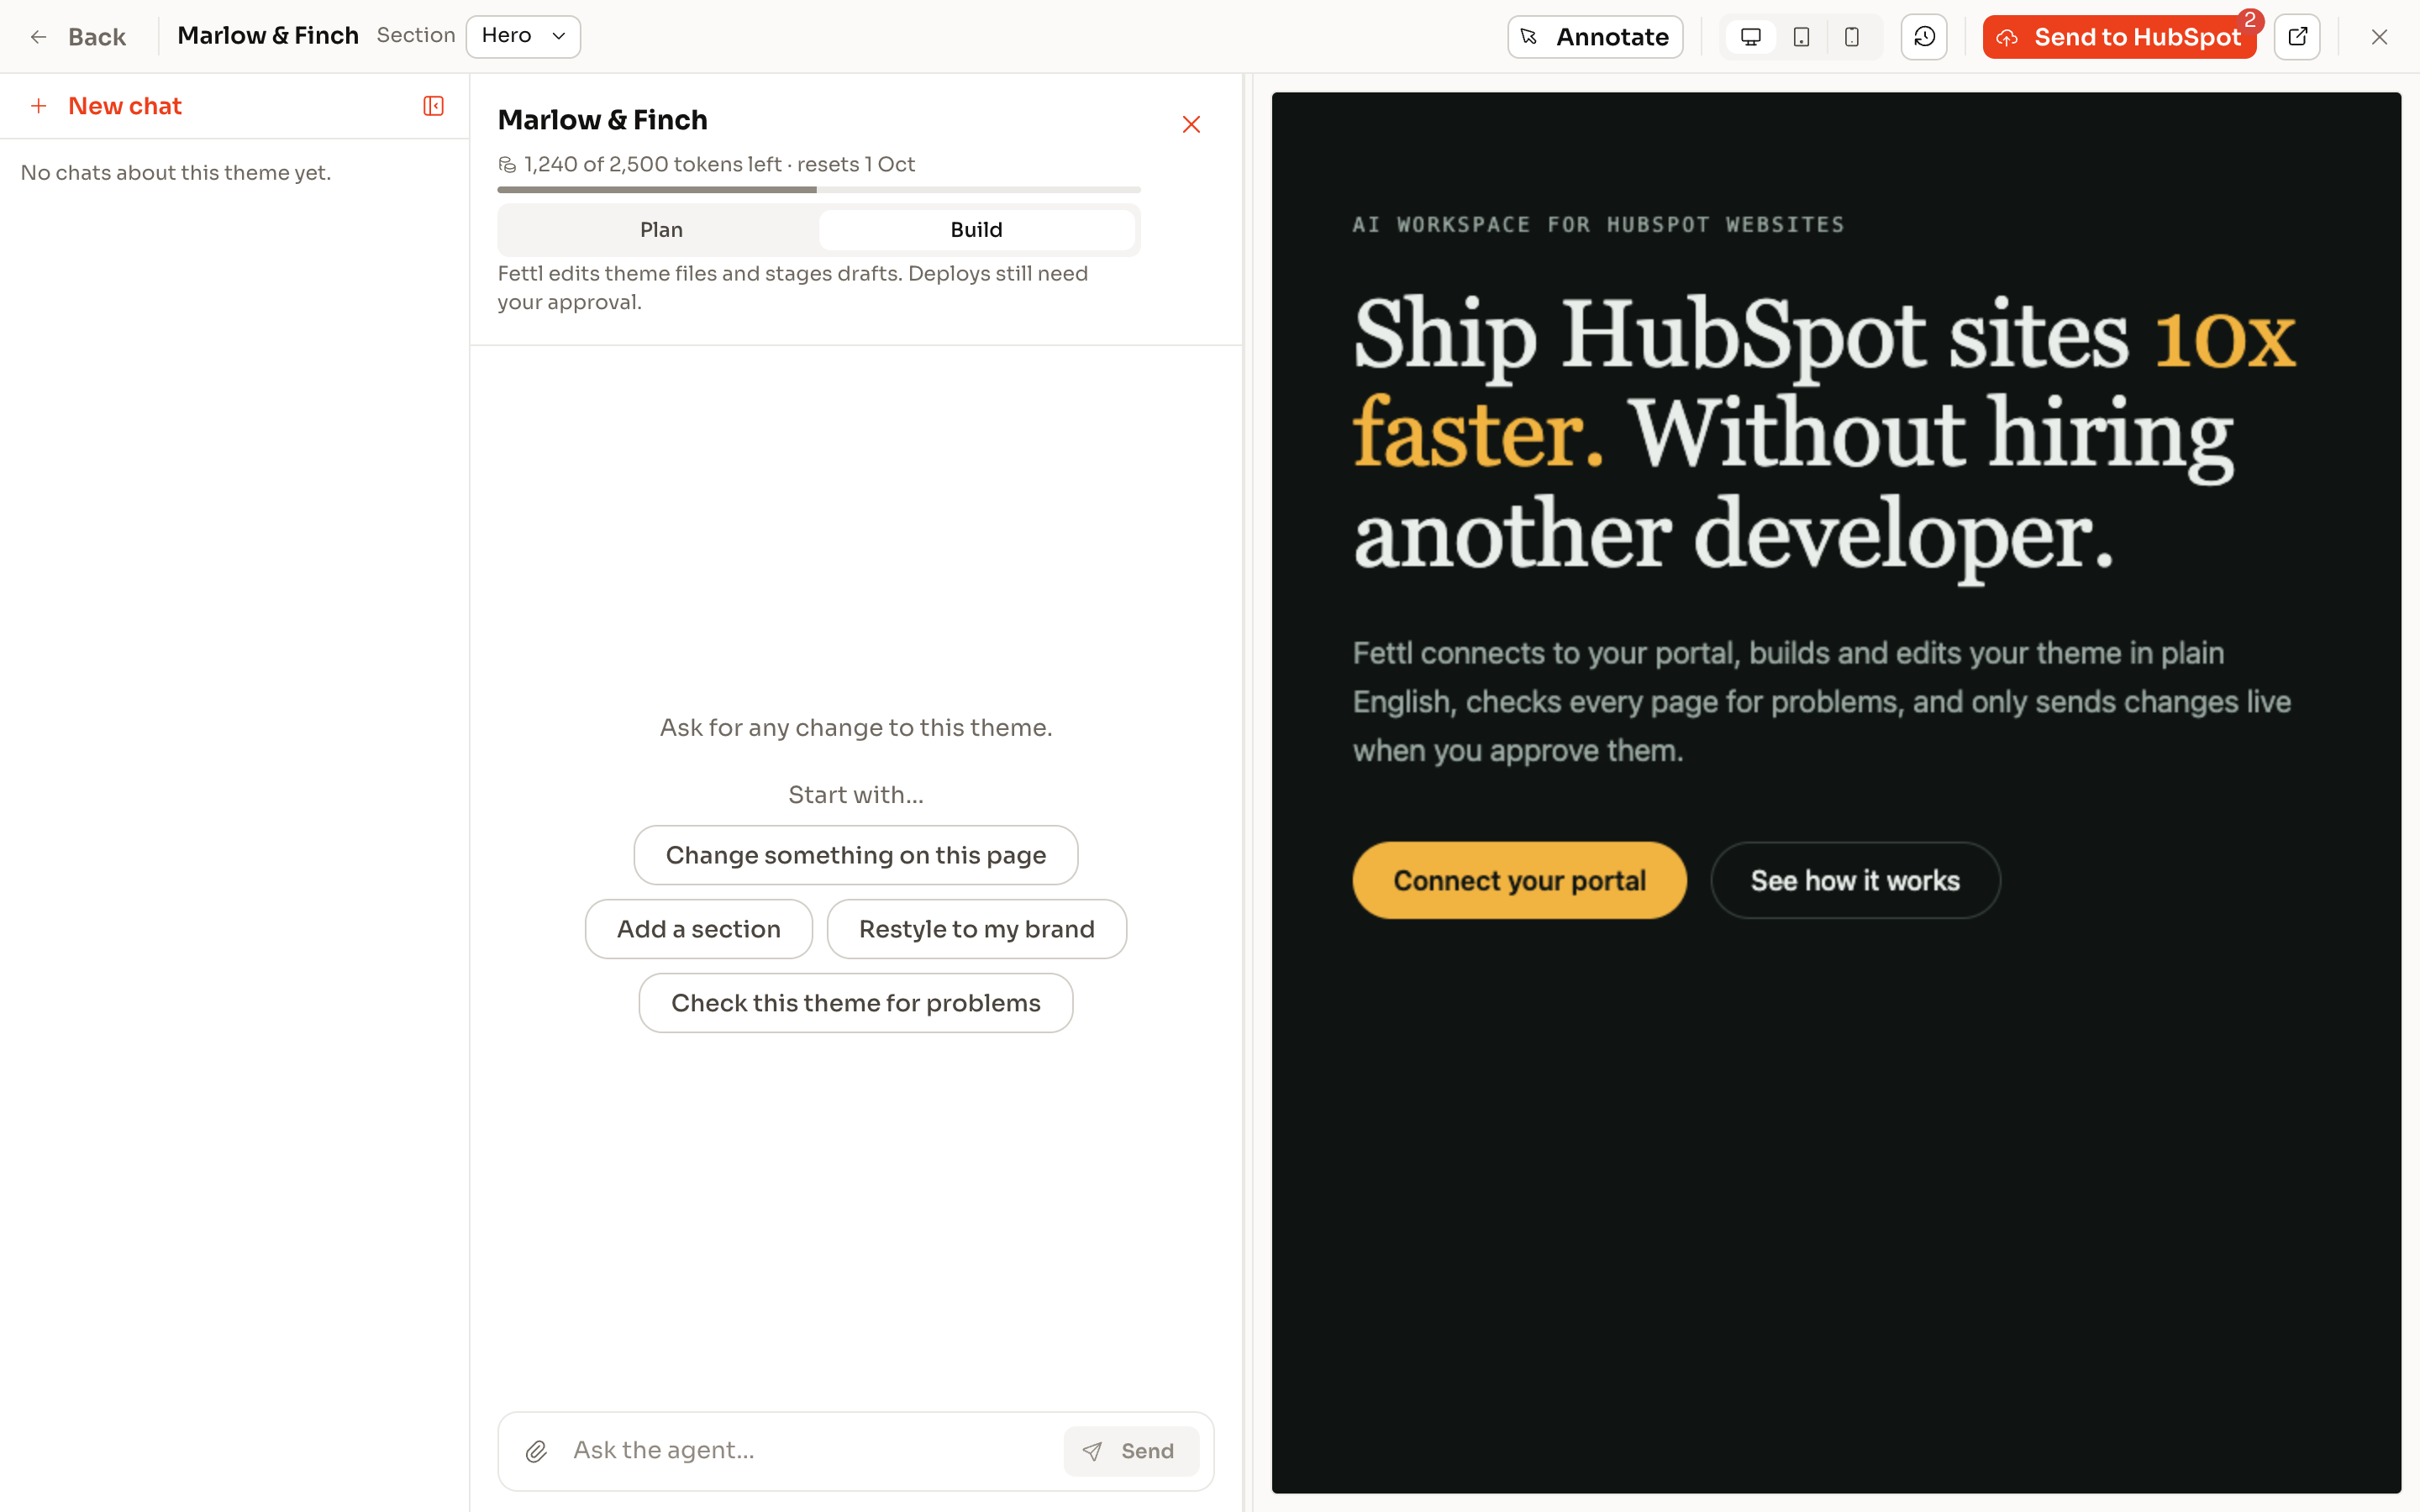Click the '1,240 of 2,500 tokens left' text
This screenshot has width=2420, height=1512.
tap(652, 164)
